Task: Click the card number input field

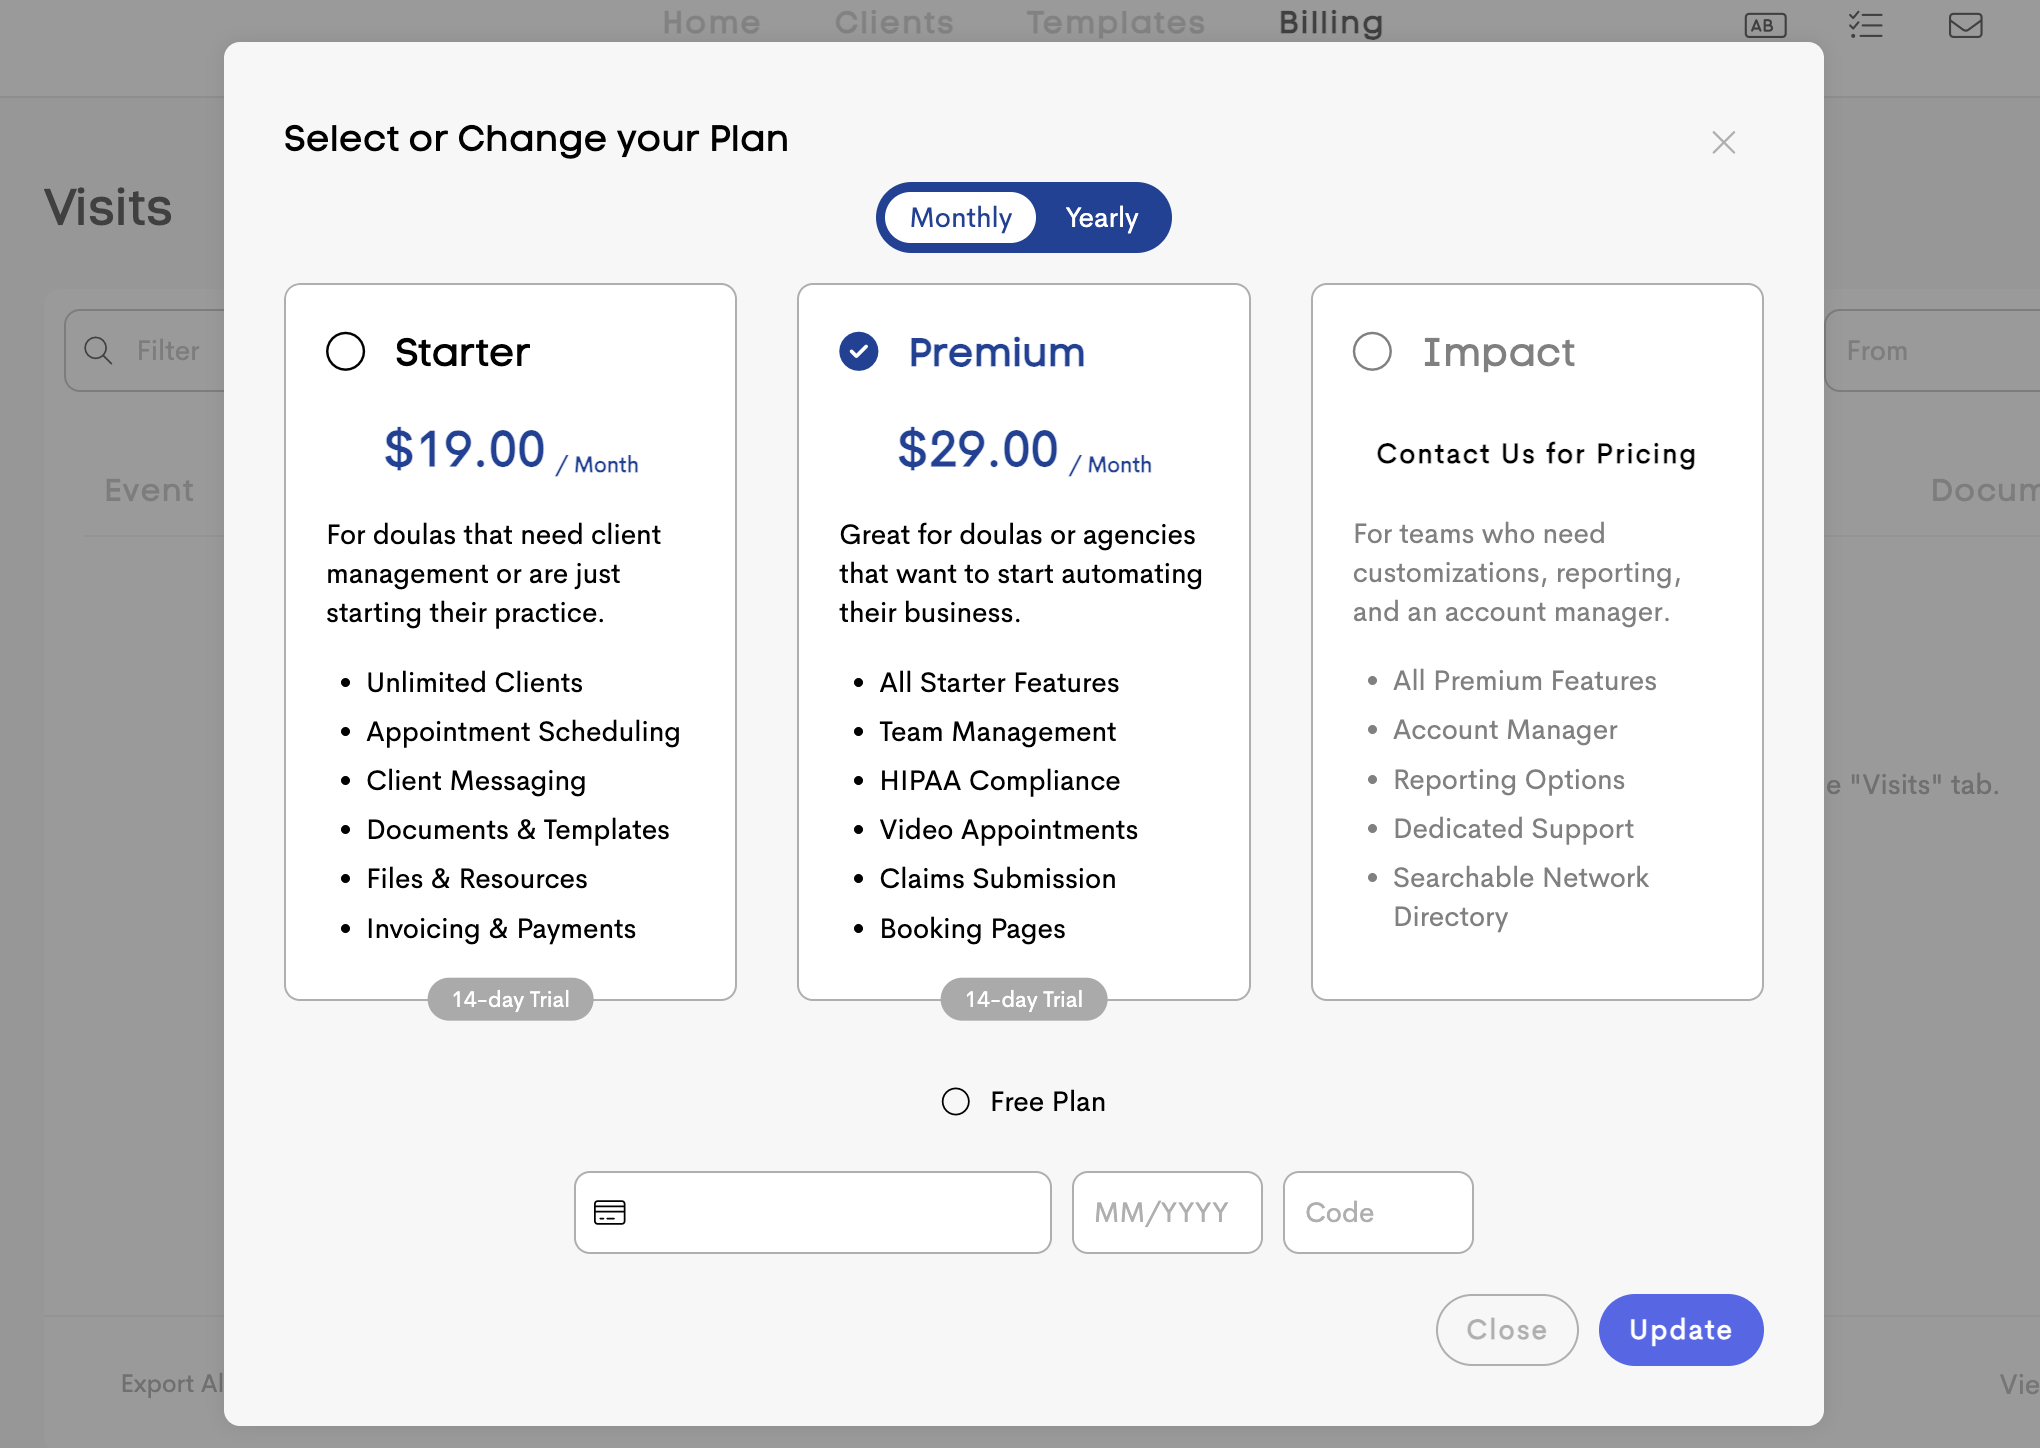Action: [x=835, y=1213]
